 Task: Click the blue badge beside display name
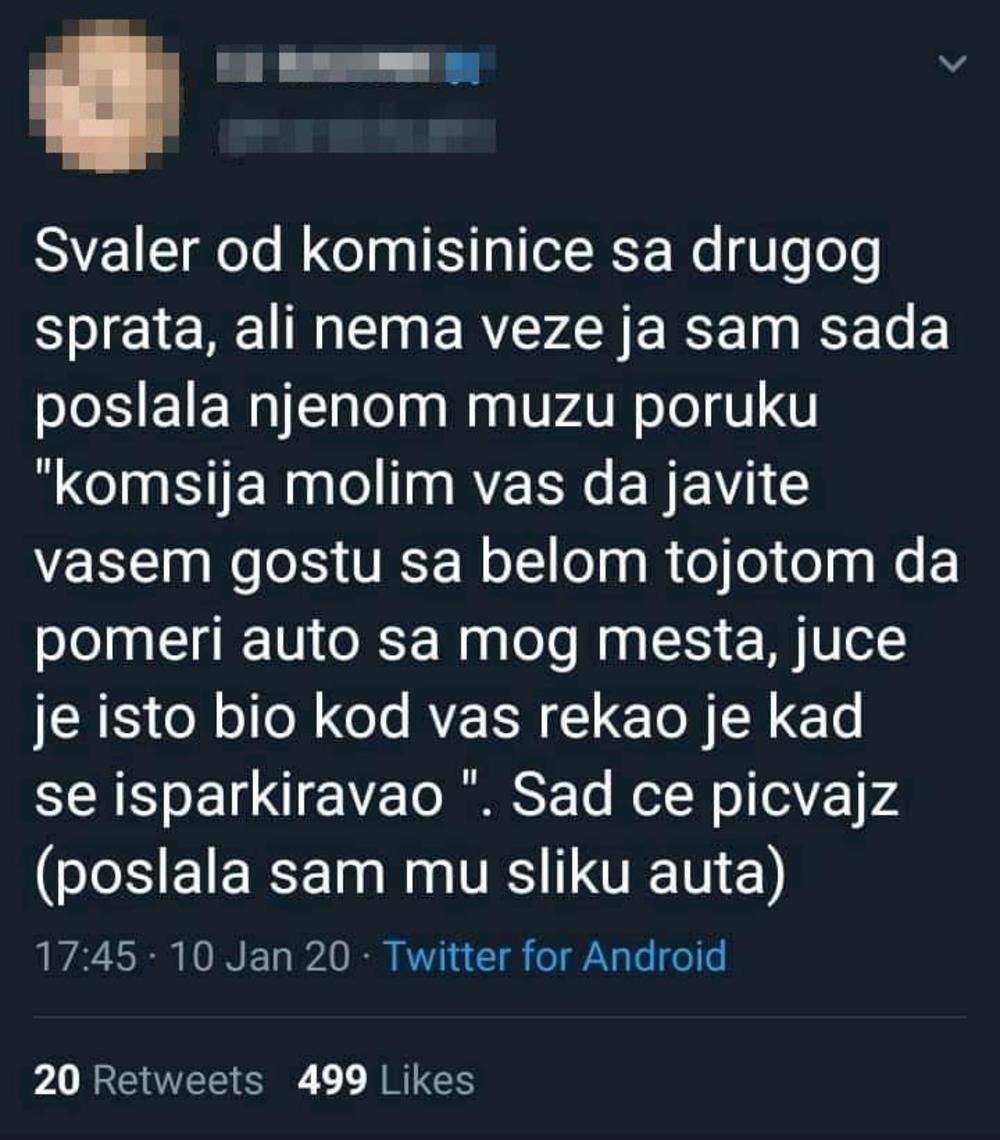(x=463, y=65)
